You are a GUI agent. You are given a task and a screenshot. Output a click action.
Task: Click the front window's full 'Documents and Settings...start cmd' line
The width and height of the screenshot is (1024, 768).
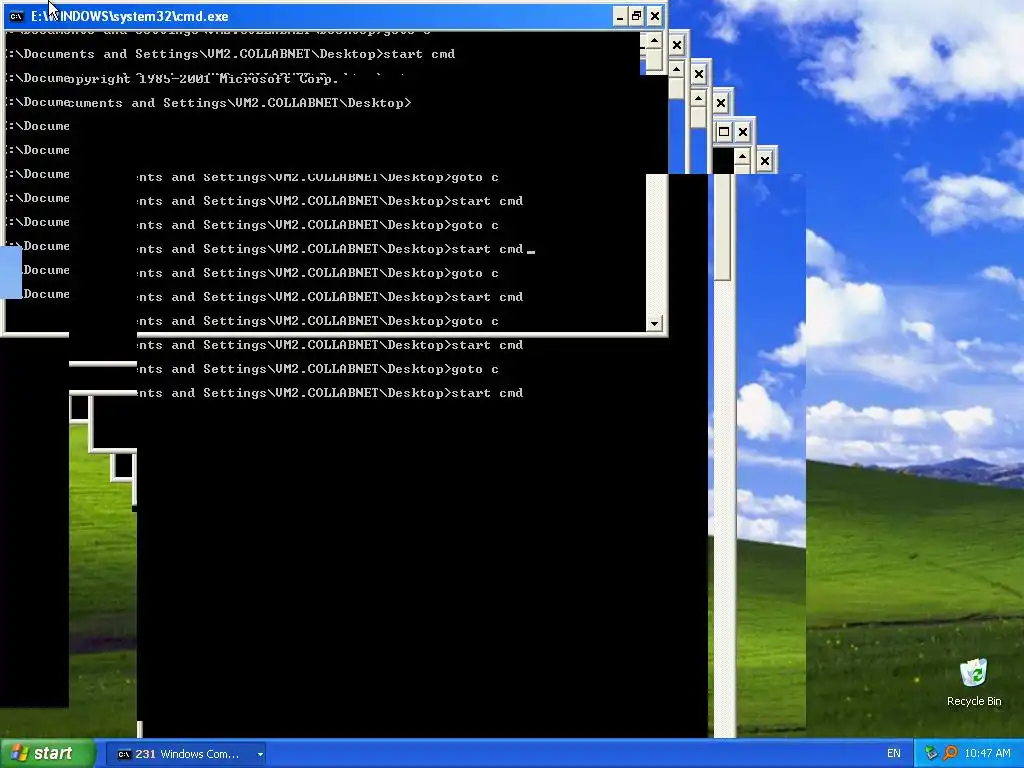(230, 54)
